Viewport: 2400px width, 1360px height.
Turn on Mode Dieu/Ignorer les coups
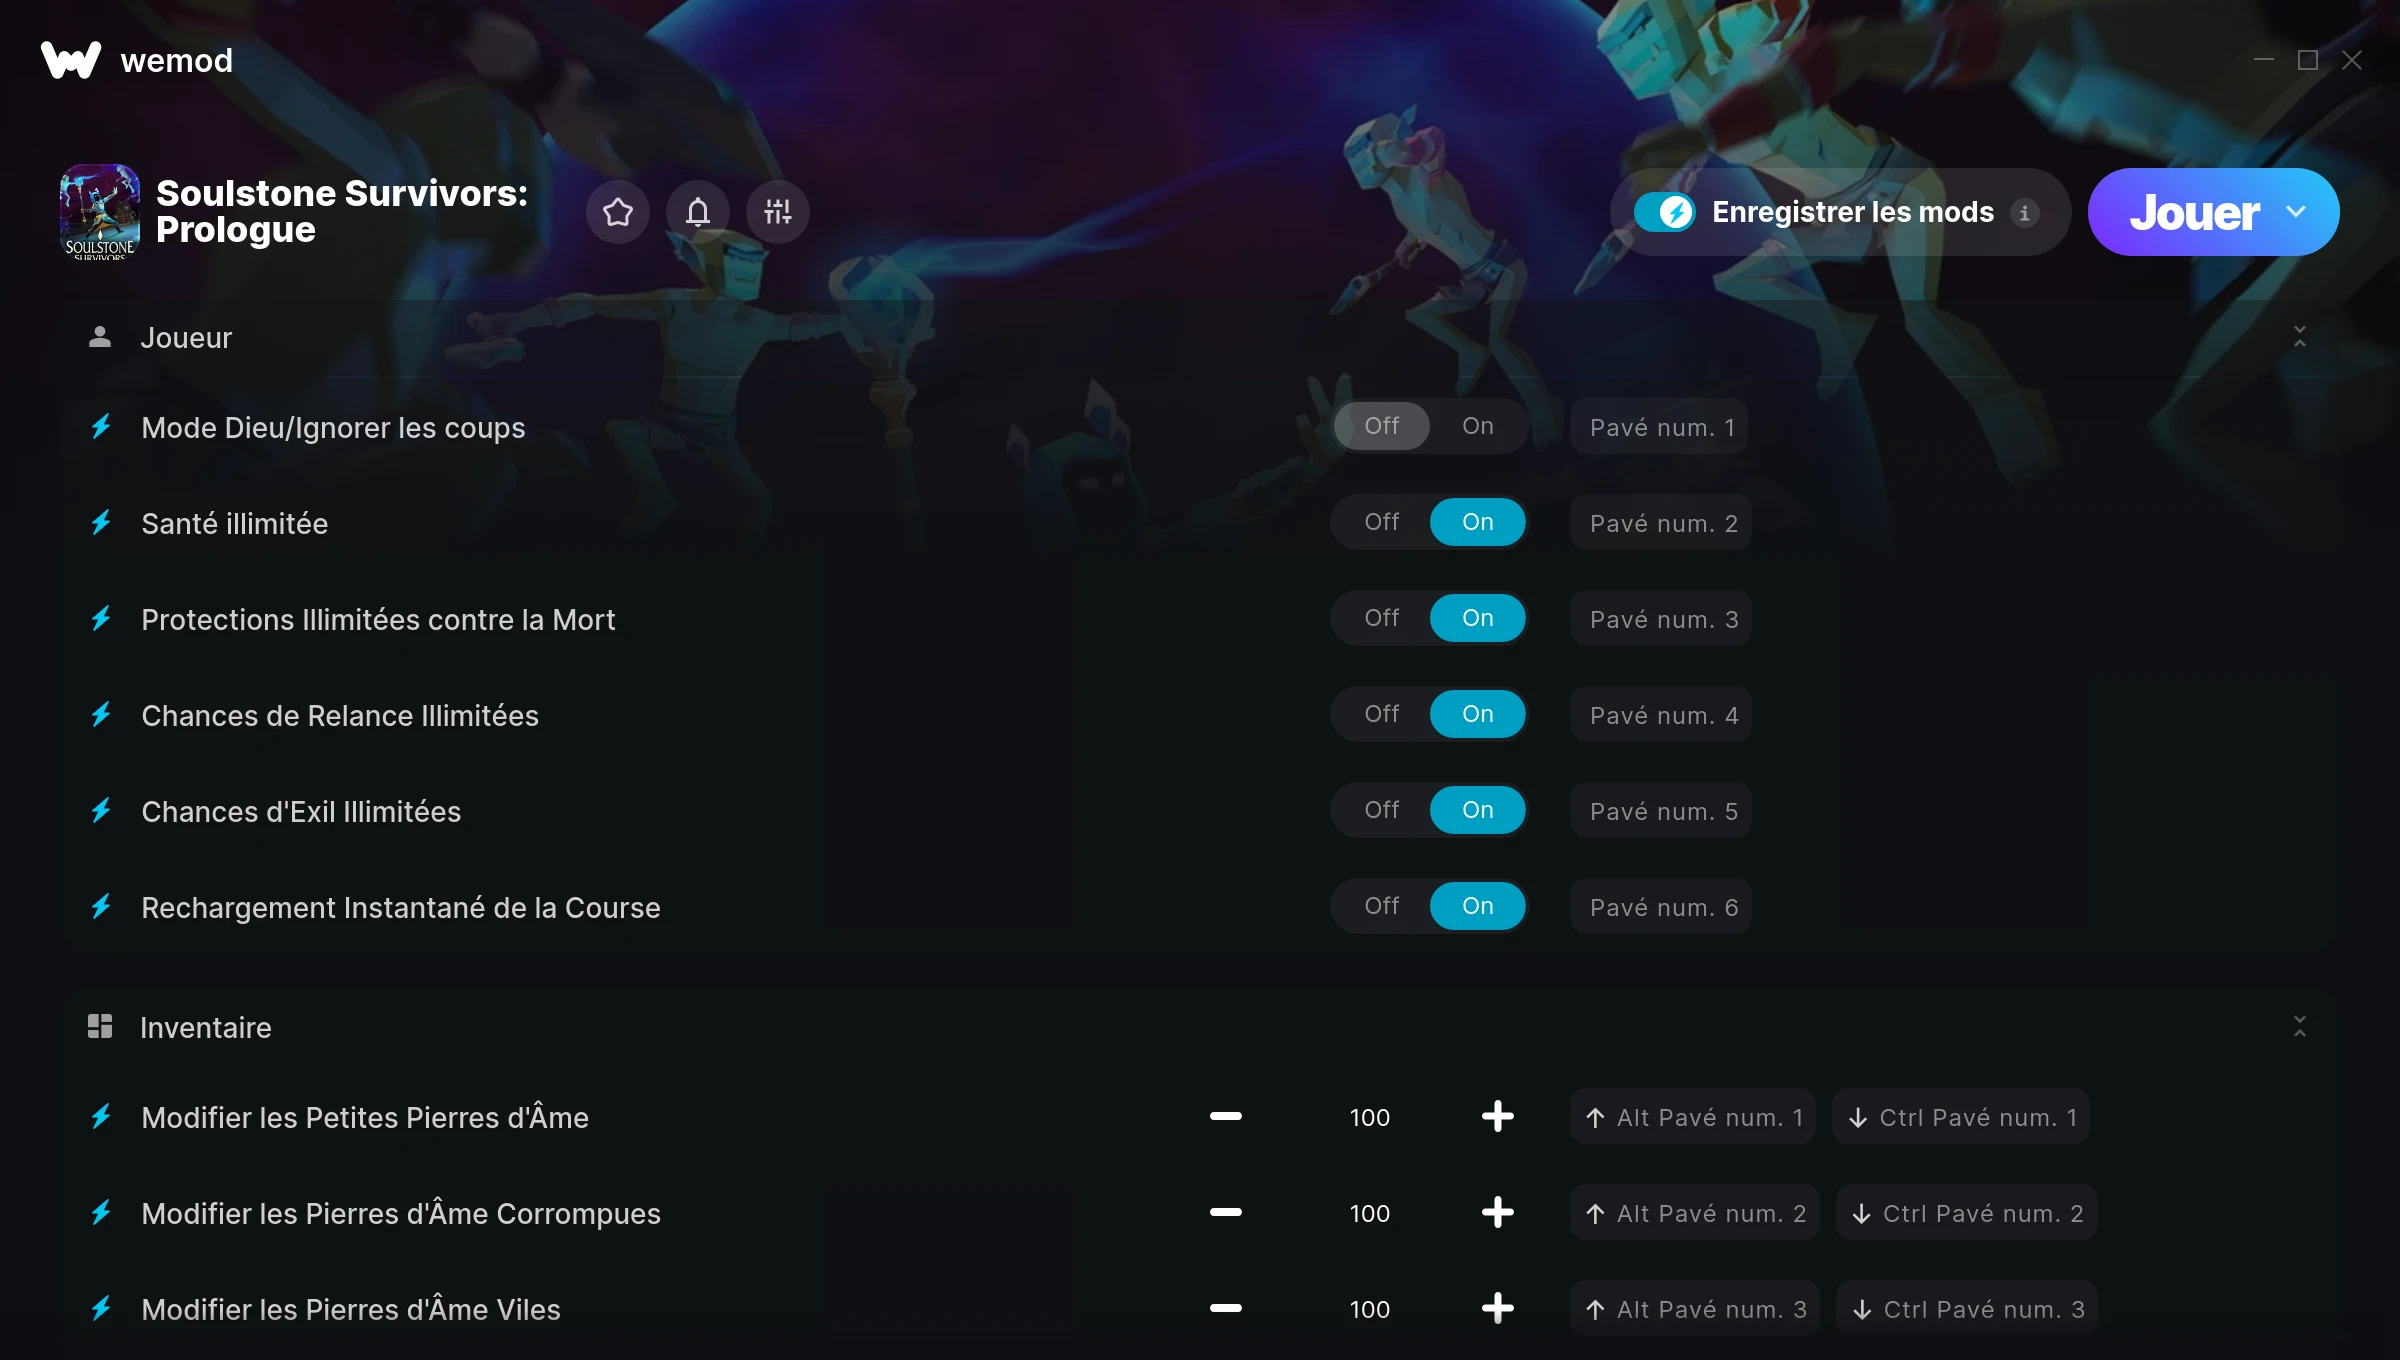coord(1477,426)
